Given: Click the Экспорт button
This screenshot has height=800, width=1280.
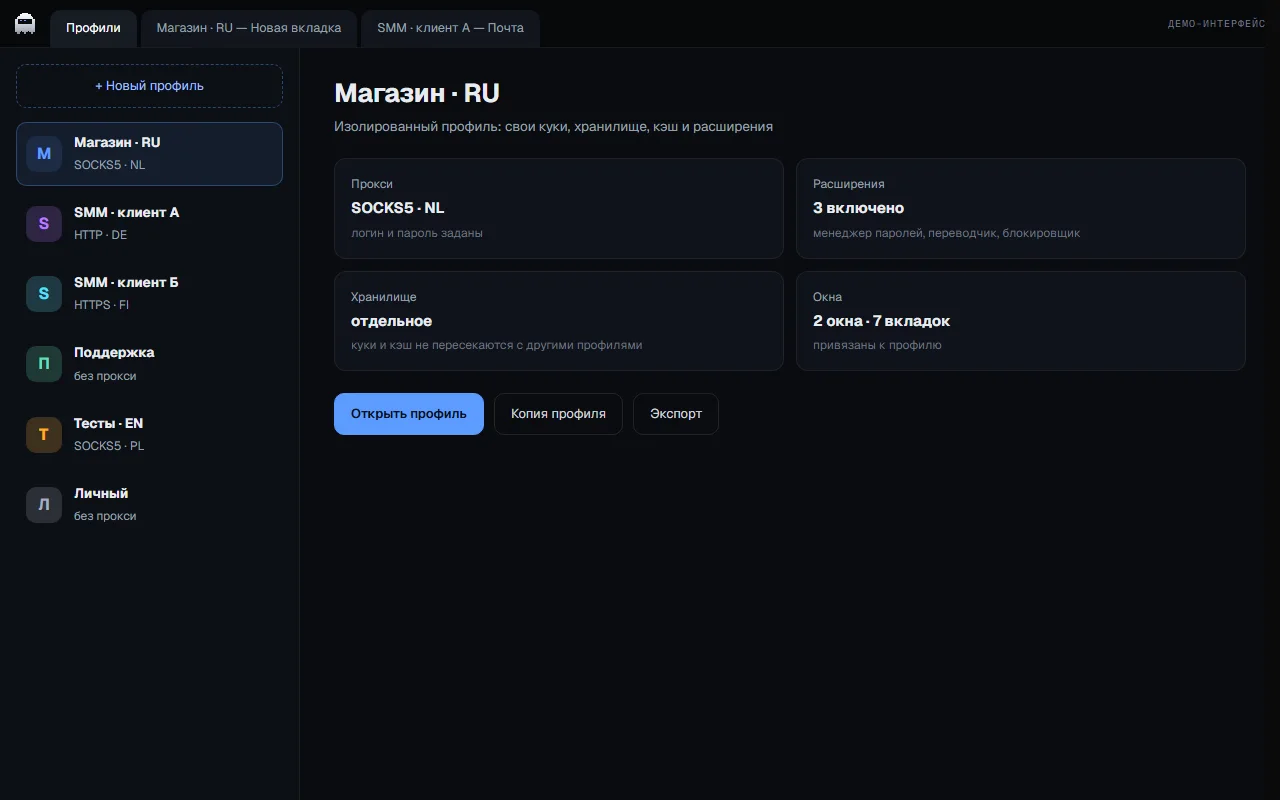Looking at the screenshot, I should [x=676, y=414].
